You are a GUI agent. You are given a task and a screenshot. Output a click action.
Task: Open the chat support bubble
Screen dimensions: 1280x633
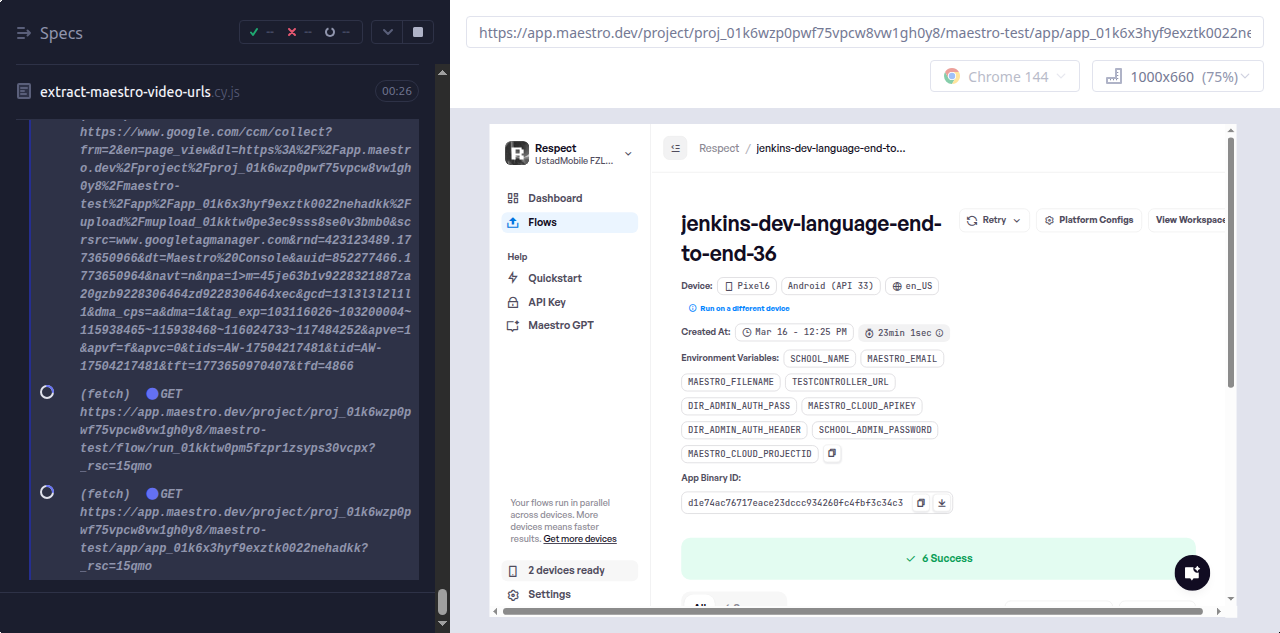tap(1191, 573)
